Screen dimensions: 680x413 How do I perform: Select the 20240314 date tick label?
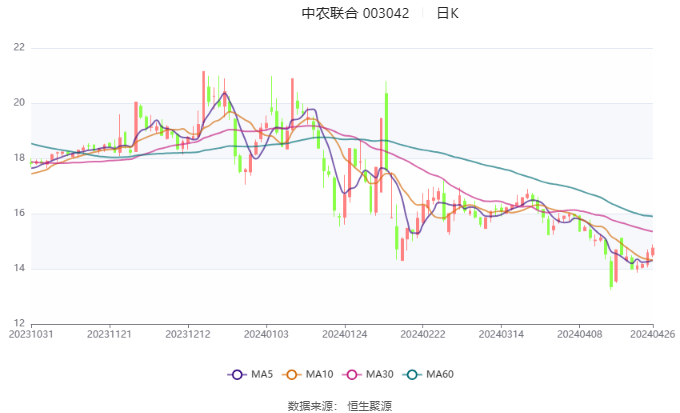coord(499,332)
